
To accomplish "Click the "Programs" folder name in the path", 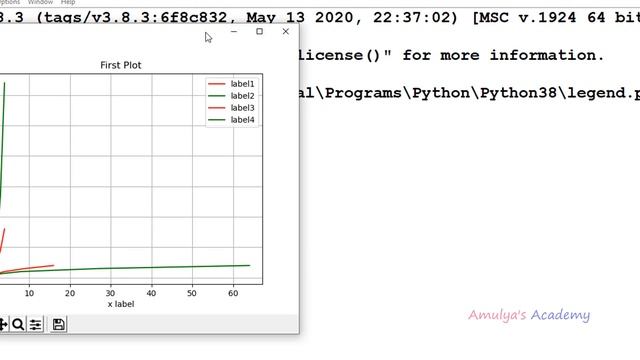I will click(363, 93).
